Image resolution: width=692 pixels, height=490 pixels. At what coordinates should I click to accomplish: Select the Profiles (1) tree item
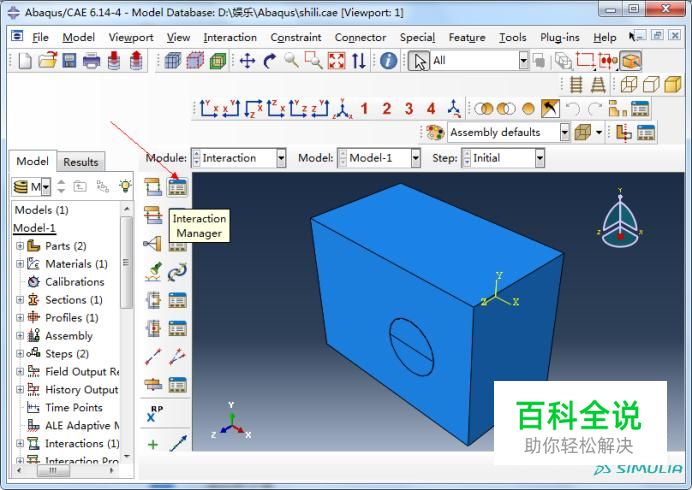(x=71, y=317)
